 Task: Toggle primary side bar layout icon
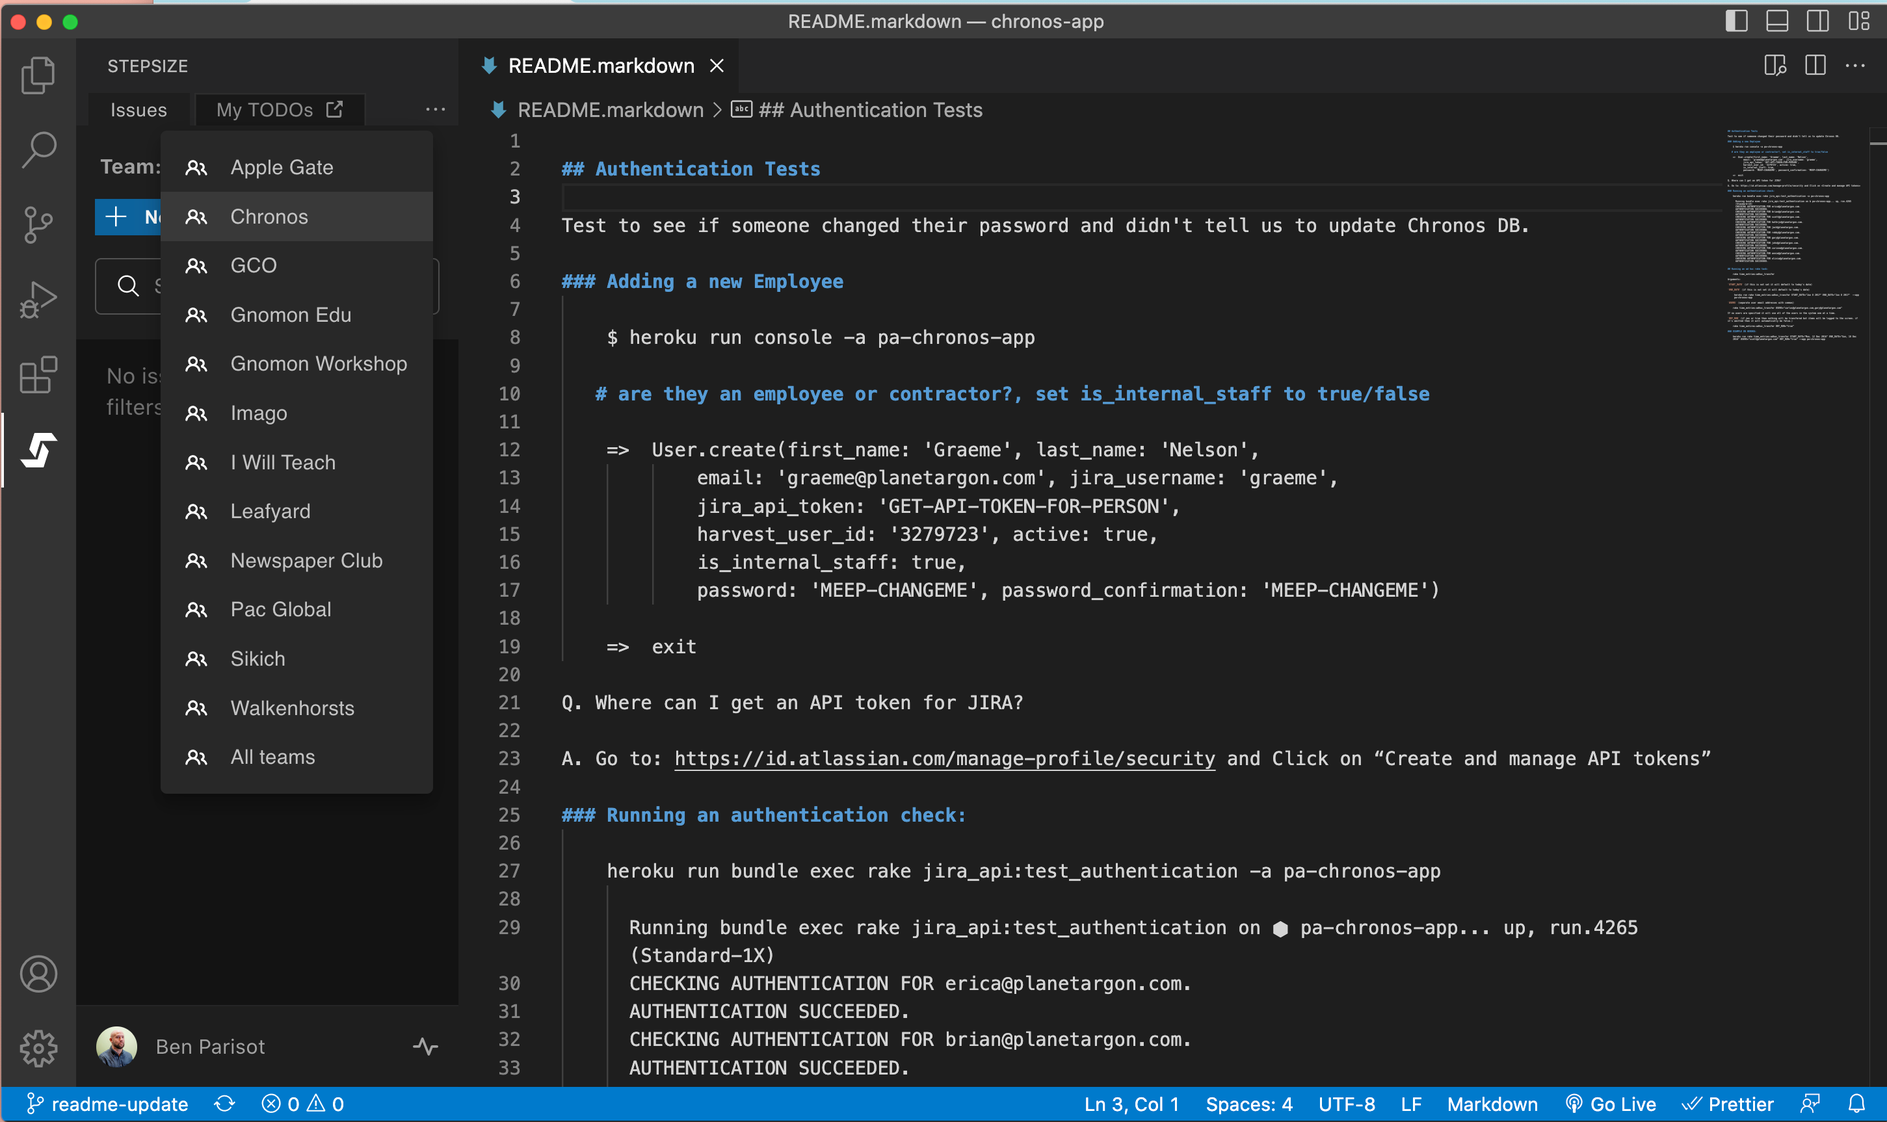tap(1737, 21)
